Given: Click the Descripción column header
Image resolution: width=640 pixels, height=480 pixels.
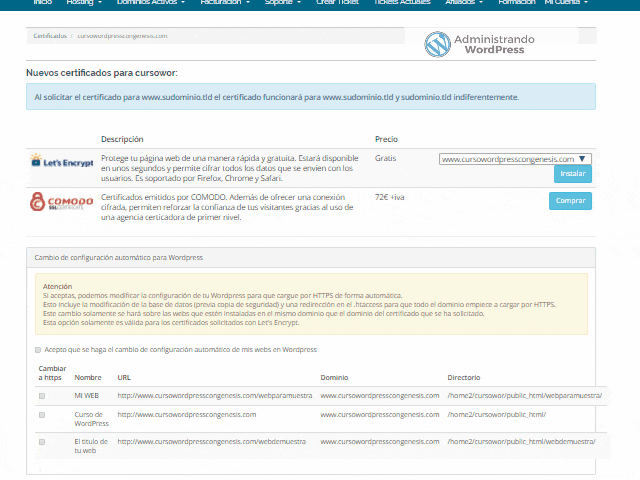Looking at the screenshot, I should pyautogui.click(x=122, y=140).
